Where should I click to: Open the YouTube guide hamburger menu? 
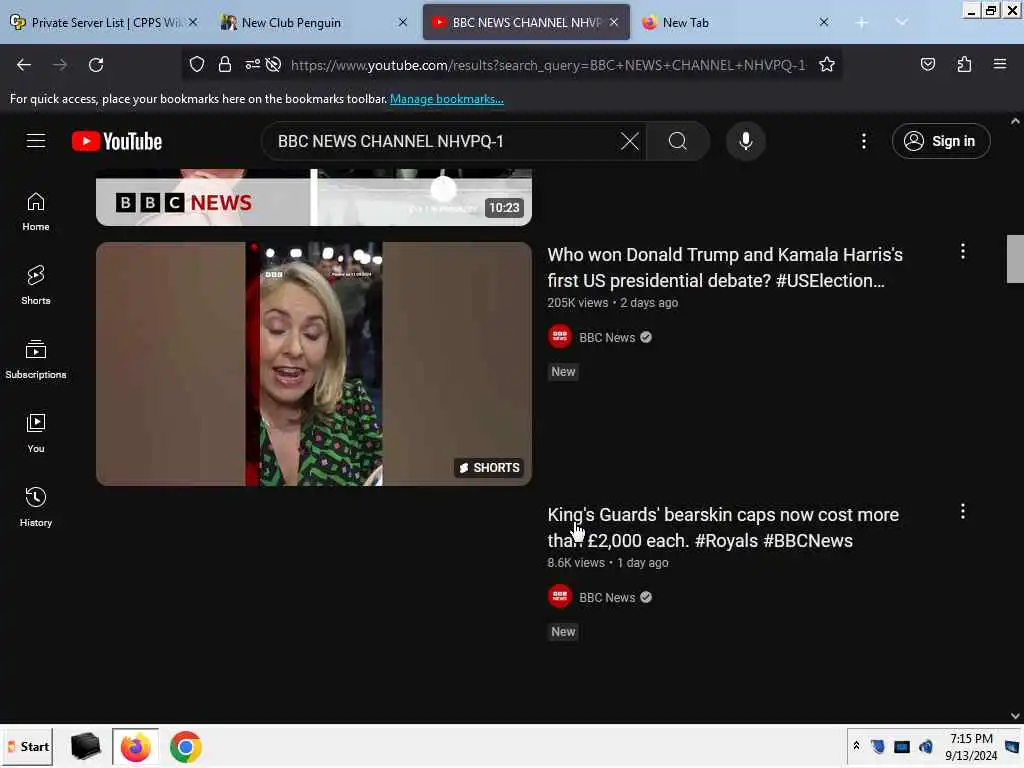click(x=36, y=141)
